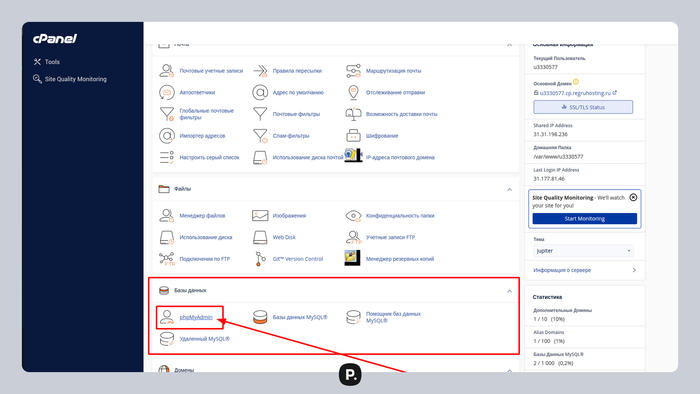Open Конфиденциальность папки icon
This screenshot has height=394, width=700.
pyautogui.click(x=353, y=216)
